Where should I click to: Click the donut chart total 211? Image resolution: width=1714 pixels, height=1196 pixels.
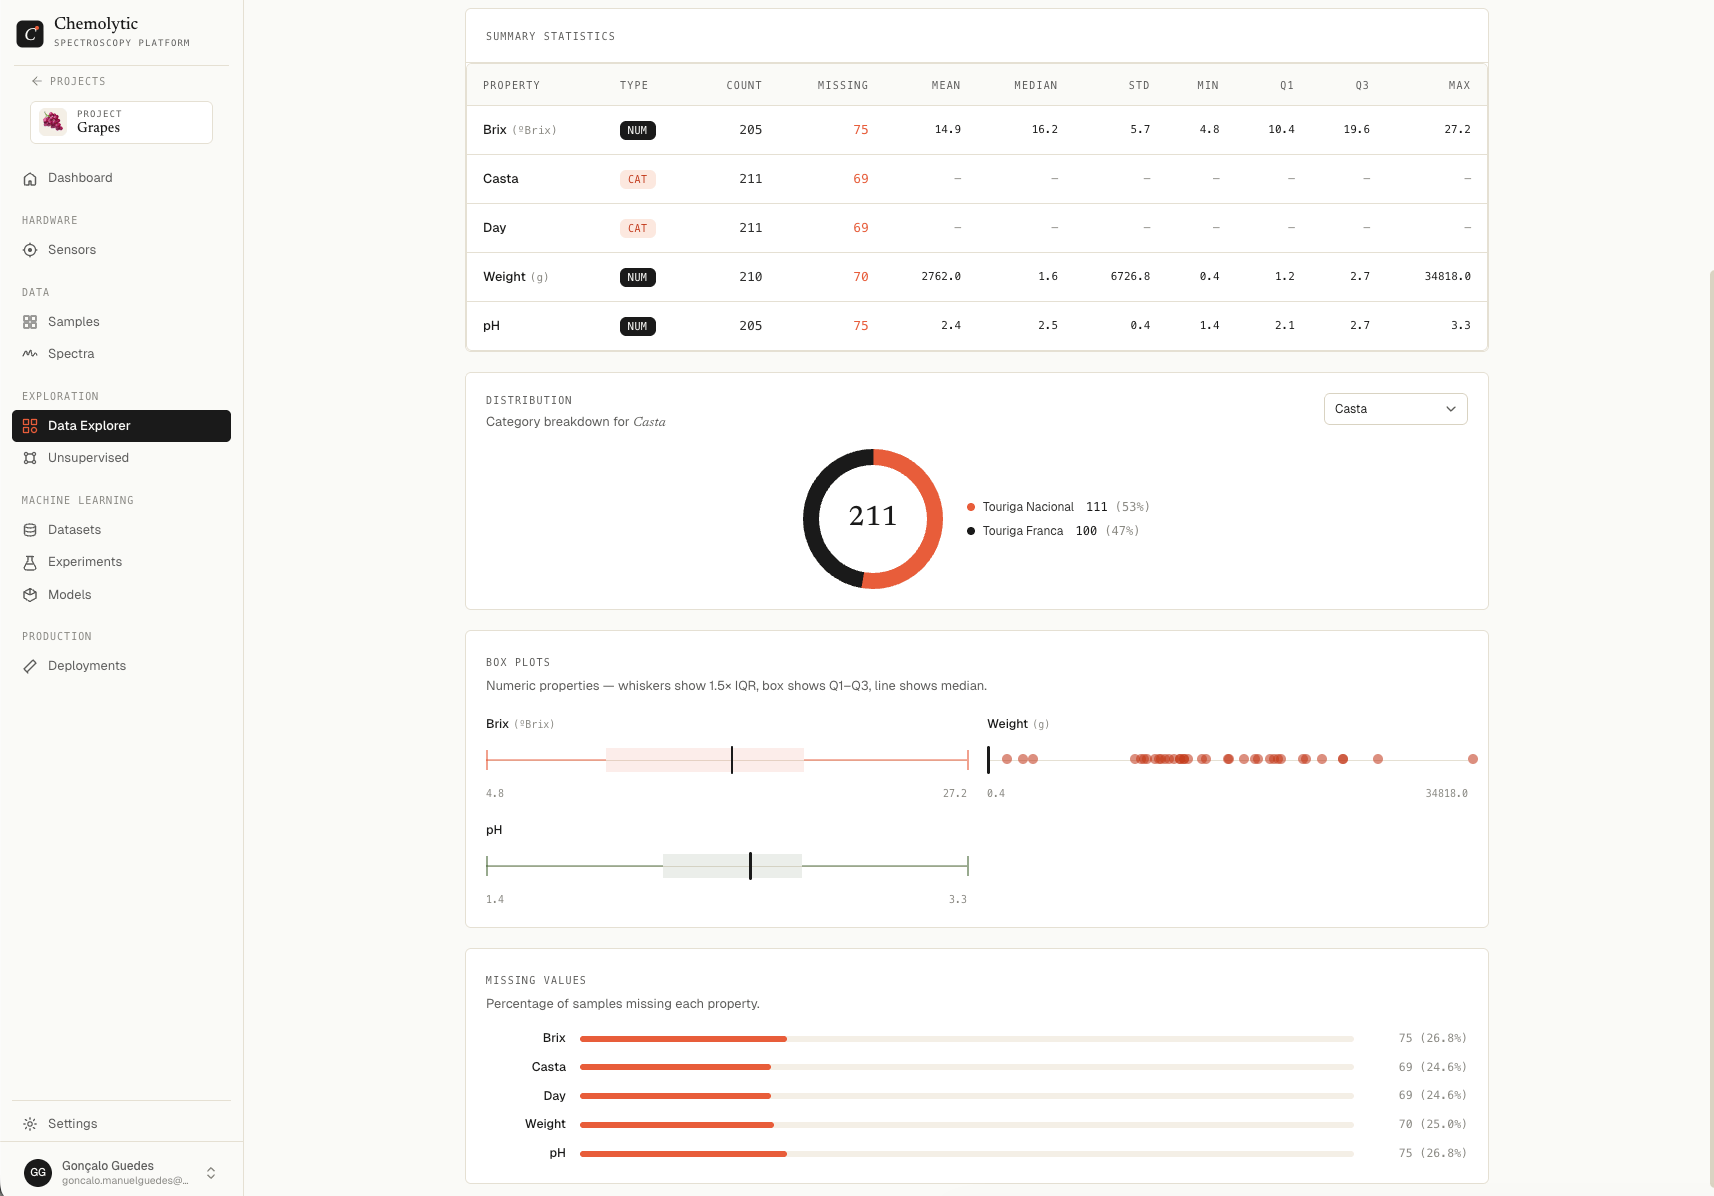[x=873, y=516]
